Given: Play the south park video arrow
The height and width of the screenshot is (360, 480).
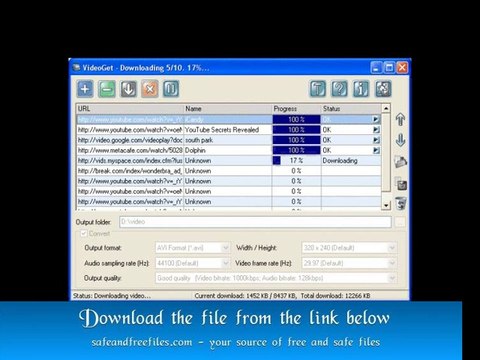Looking at the screenshot, I should coord(376,140).
